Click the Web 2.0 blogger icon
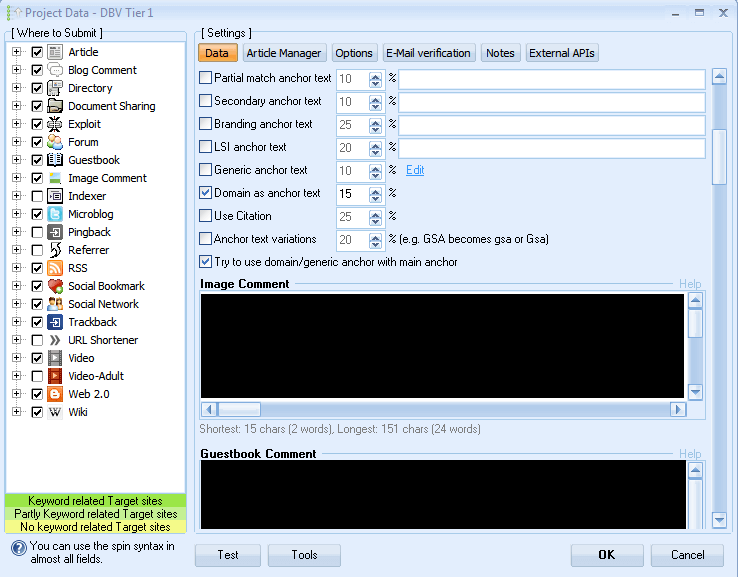This screenshot has width=738, height=577. 55,394
